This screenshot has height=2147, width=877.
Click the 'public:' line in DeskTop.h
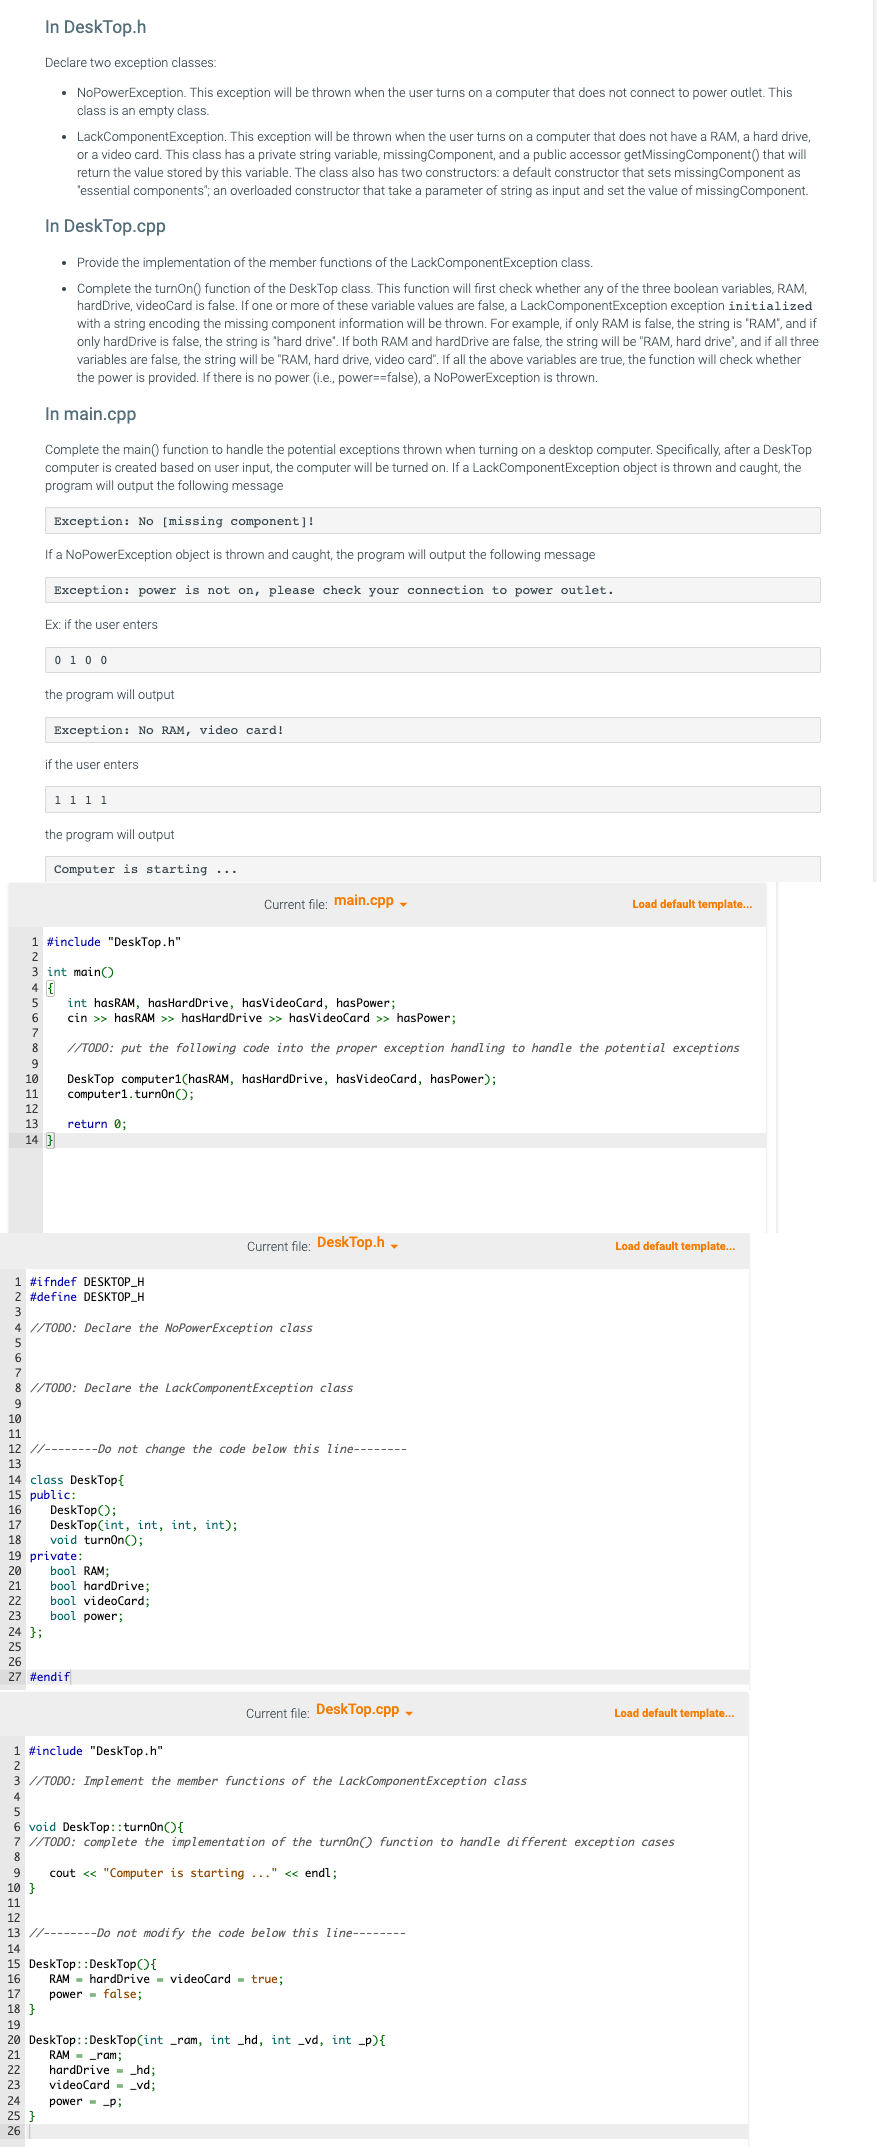coord(53,1495)
